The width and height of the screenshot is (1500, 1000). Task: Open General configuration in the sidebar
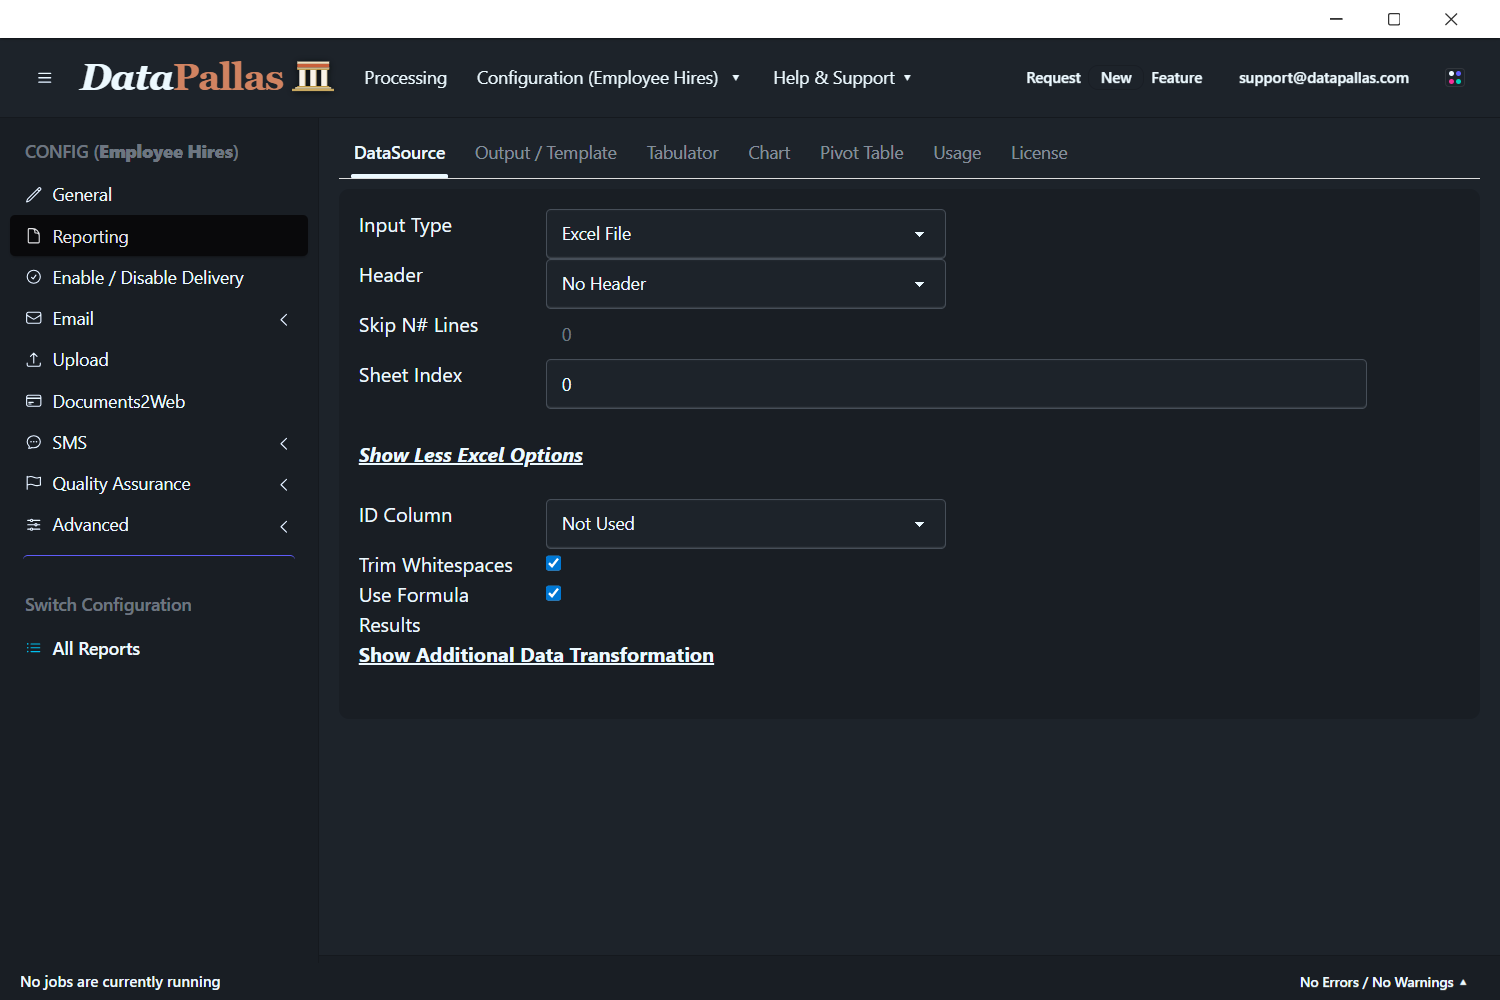[x=159, y=195]
